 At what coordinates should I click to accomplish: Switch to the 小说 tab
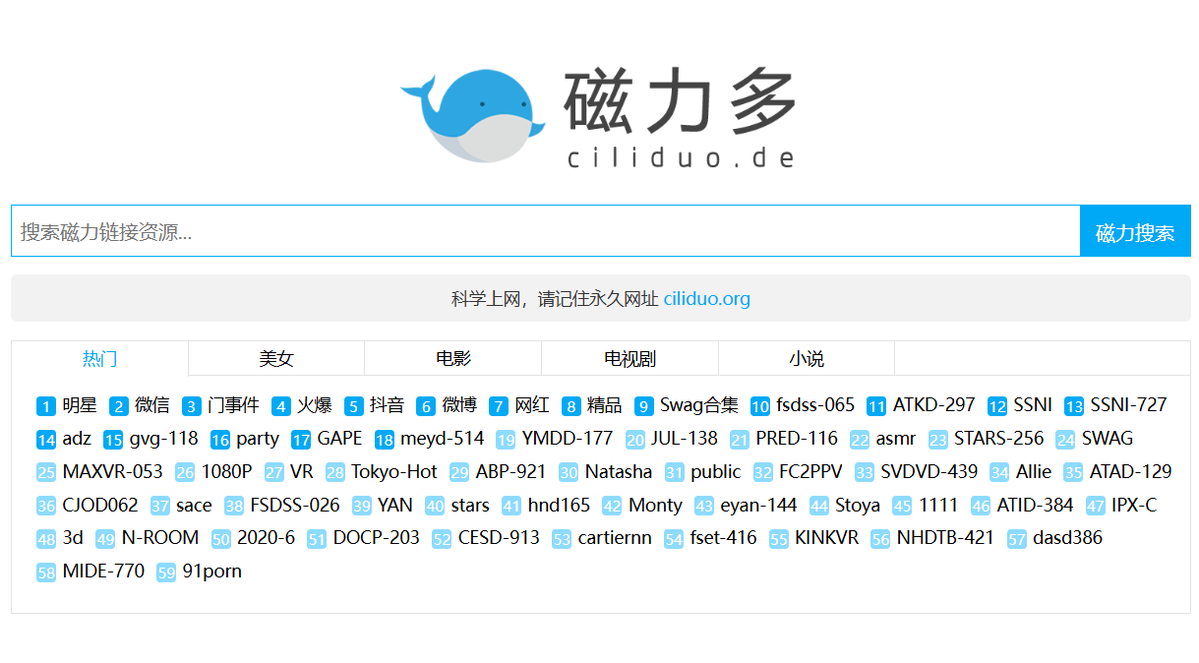[806, 359]
